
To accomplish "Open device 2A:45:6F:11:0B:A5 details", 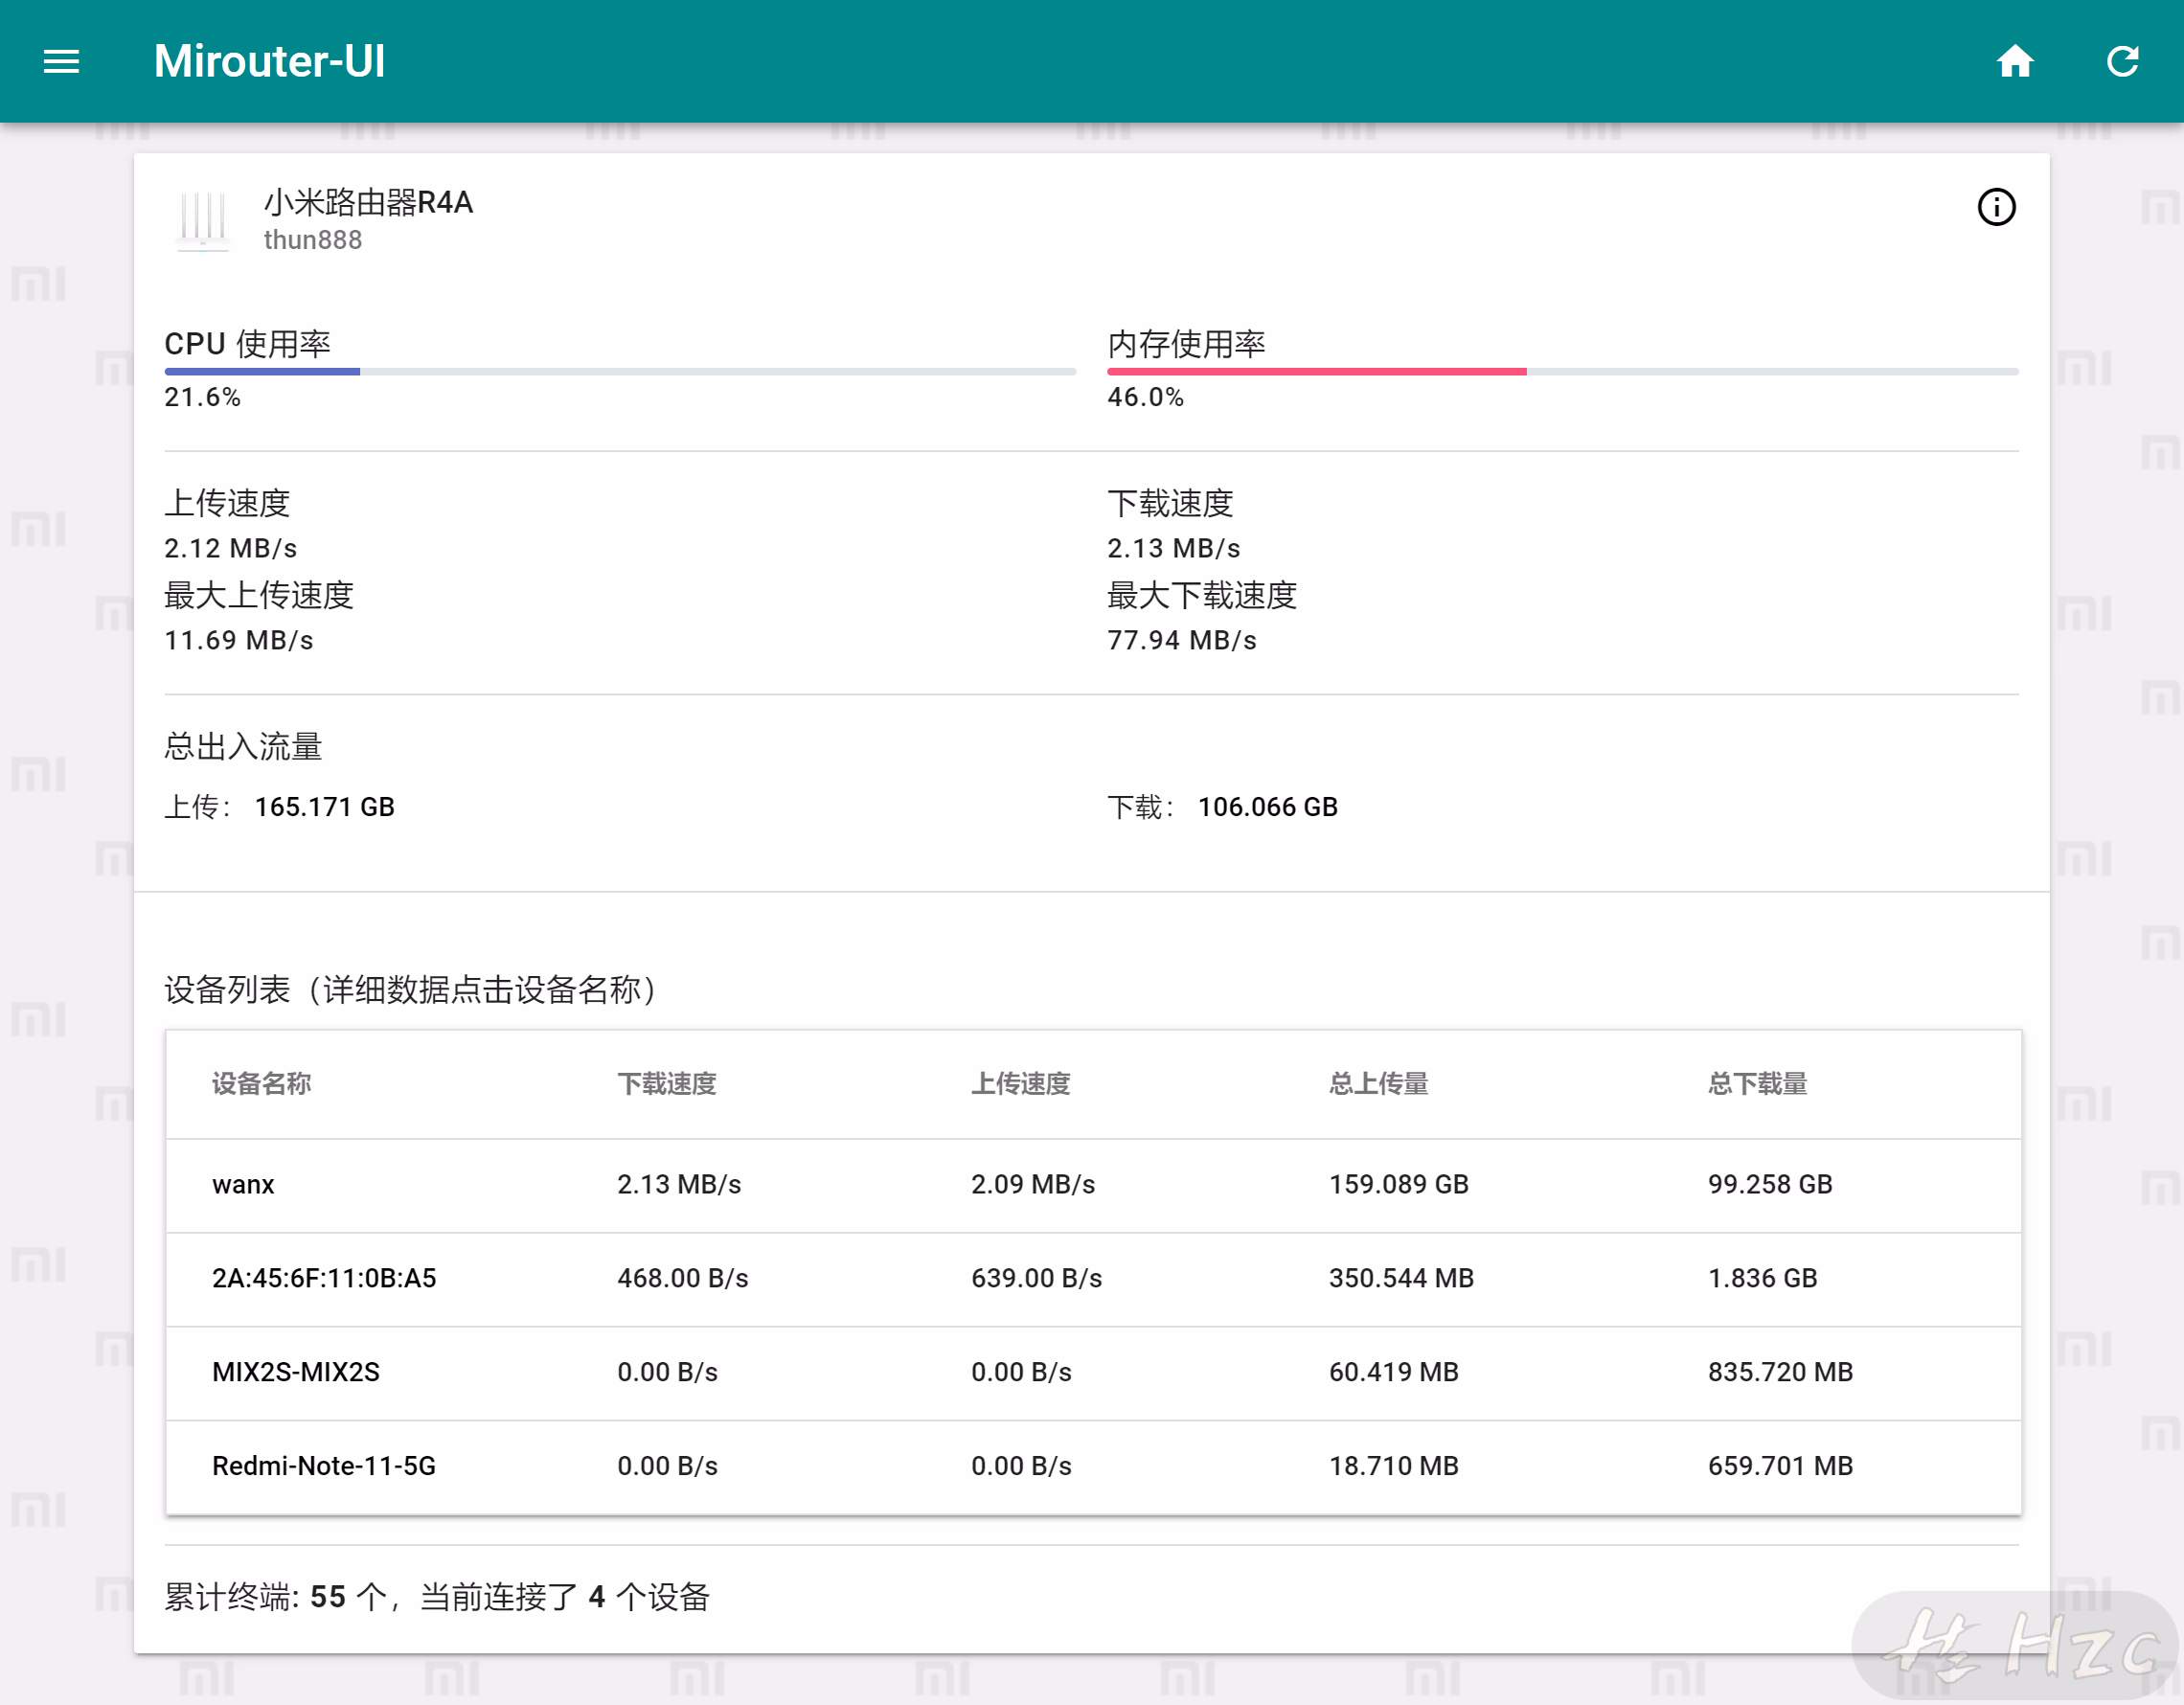I will tap(324, 1279).
